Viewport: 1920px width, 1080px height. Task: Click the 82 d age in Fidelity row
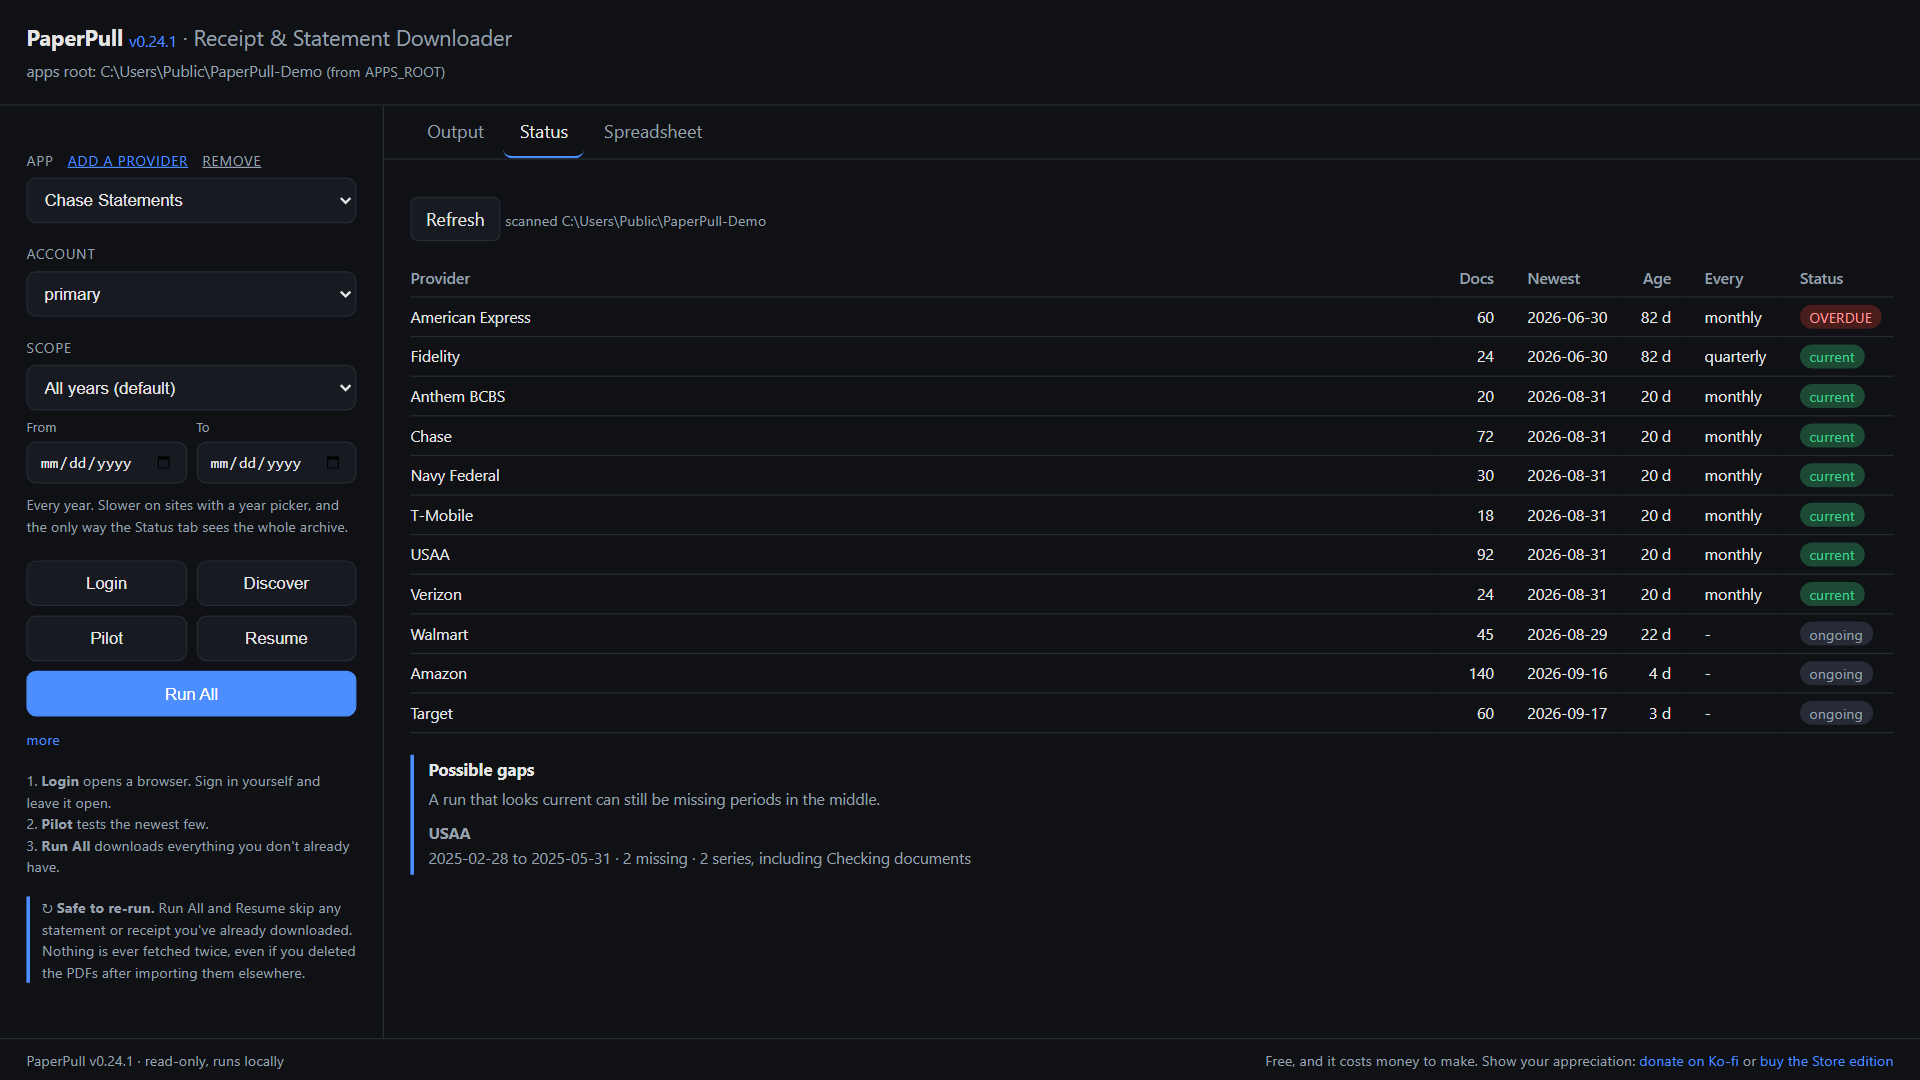coord(1655,357)
